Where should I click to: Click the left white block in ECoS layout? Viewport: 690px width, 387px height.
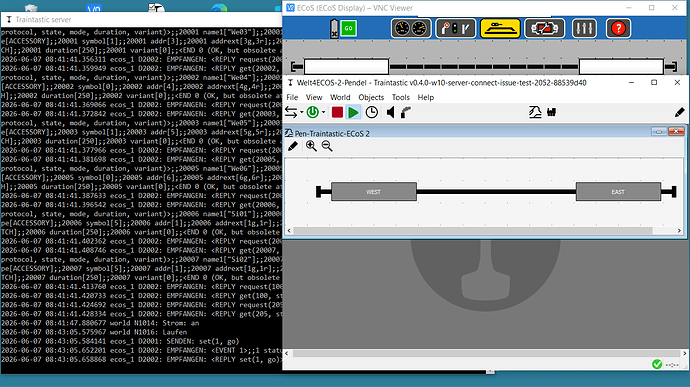coord(346,66)
